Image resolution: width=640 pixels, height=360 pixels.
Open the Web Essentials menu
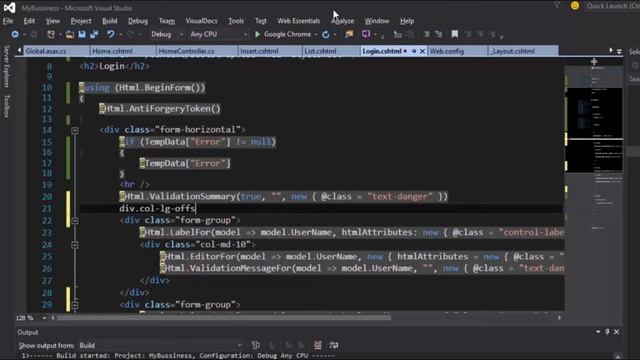coord(299,21)
